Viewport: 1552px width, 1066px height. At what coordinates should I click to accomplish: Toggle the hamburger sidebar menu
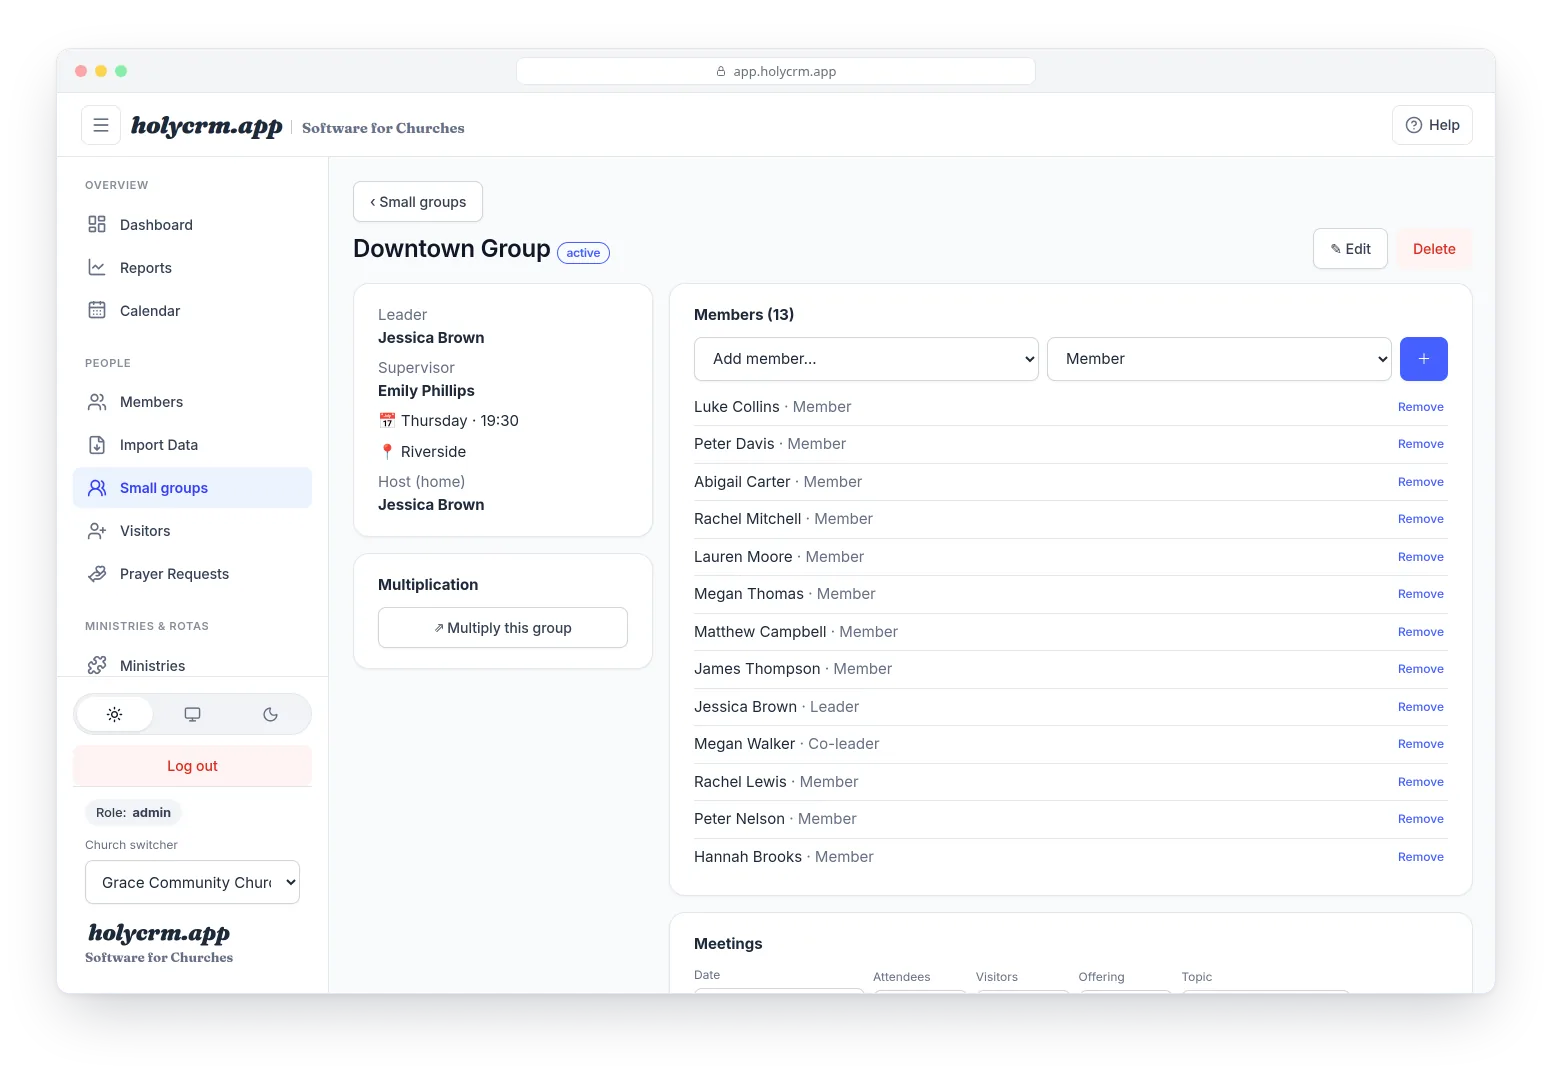(x=101, y=125)
